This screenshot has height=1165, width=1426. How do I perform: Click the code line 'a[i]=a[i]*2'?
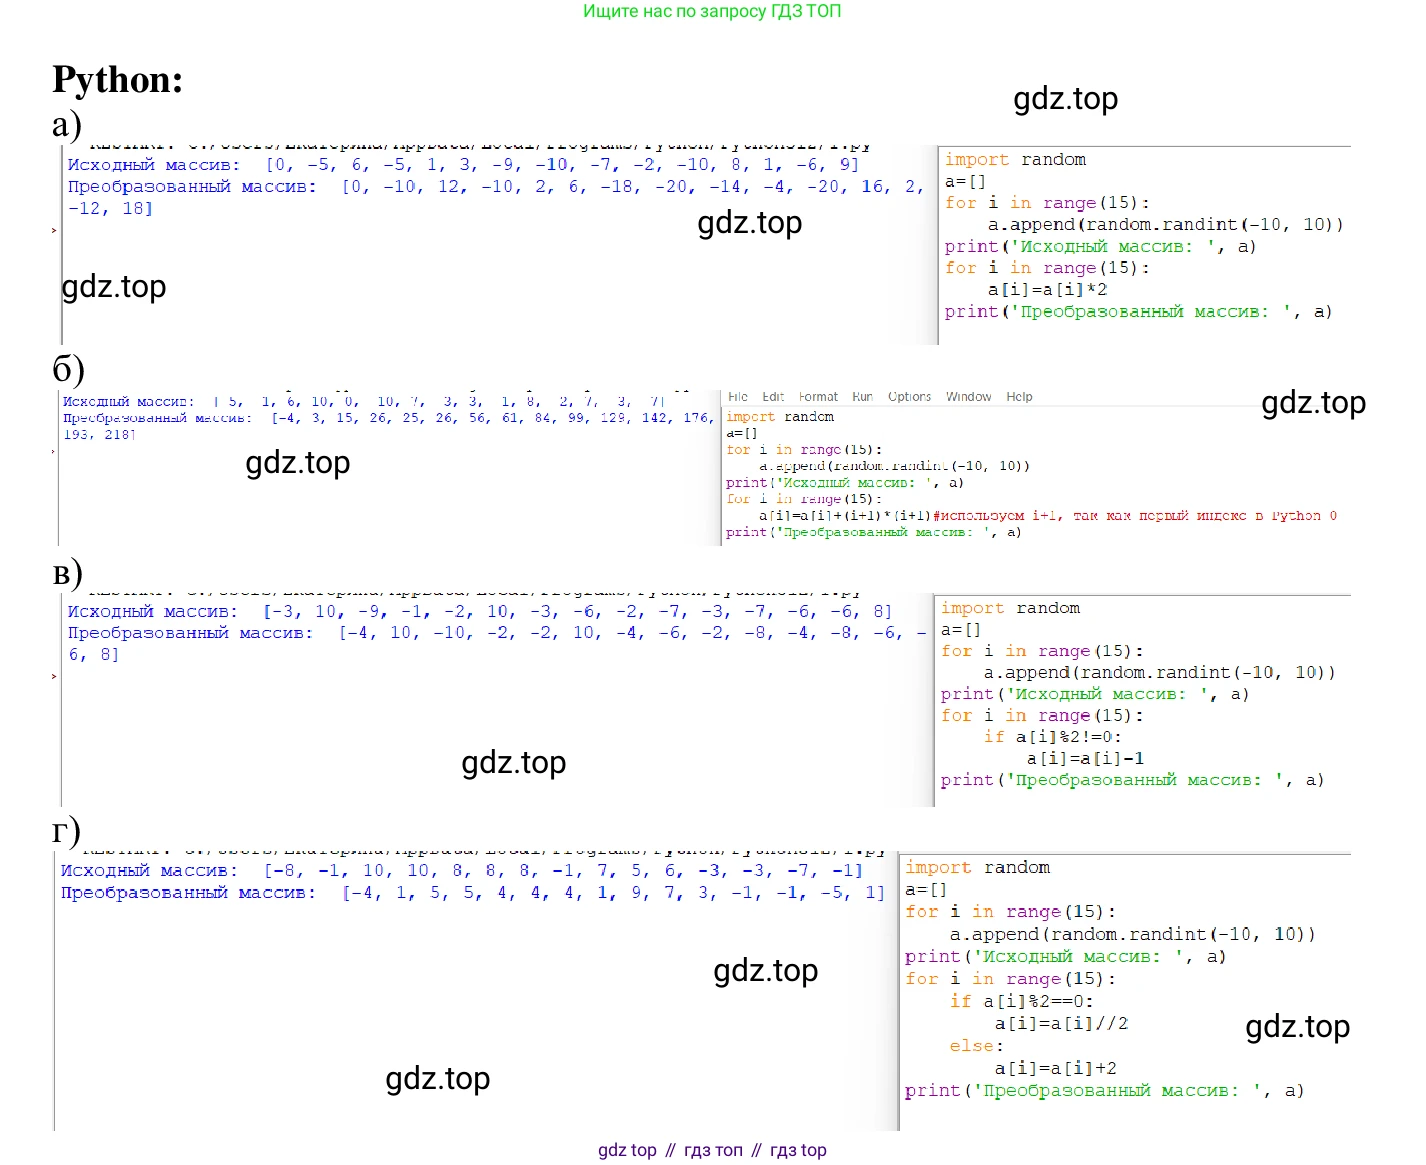pyautogui.click(x=1047, y=290)
